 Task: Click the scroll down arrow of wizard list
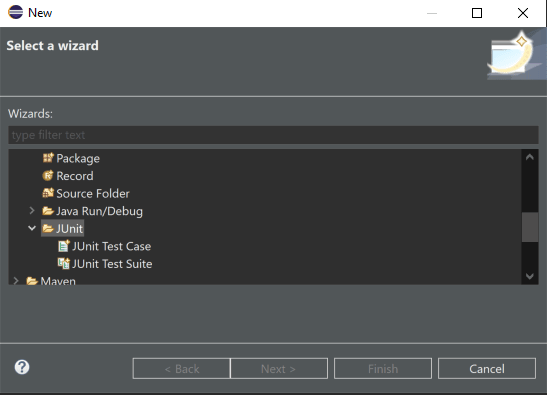coord(530,276)
